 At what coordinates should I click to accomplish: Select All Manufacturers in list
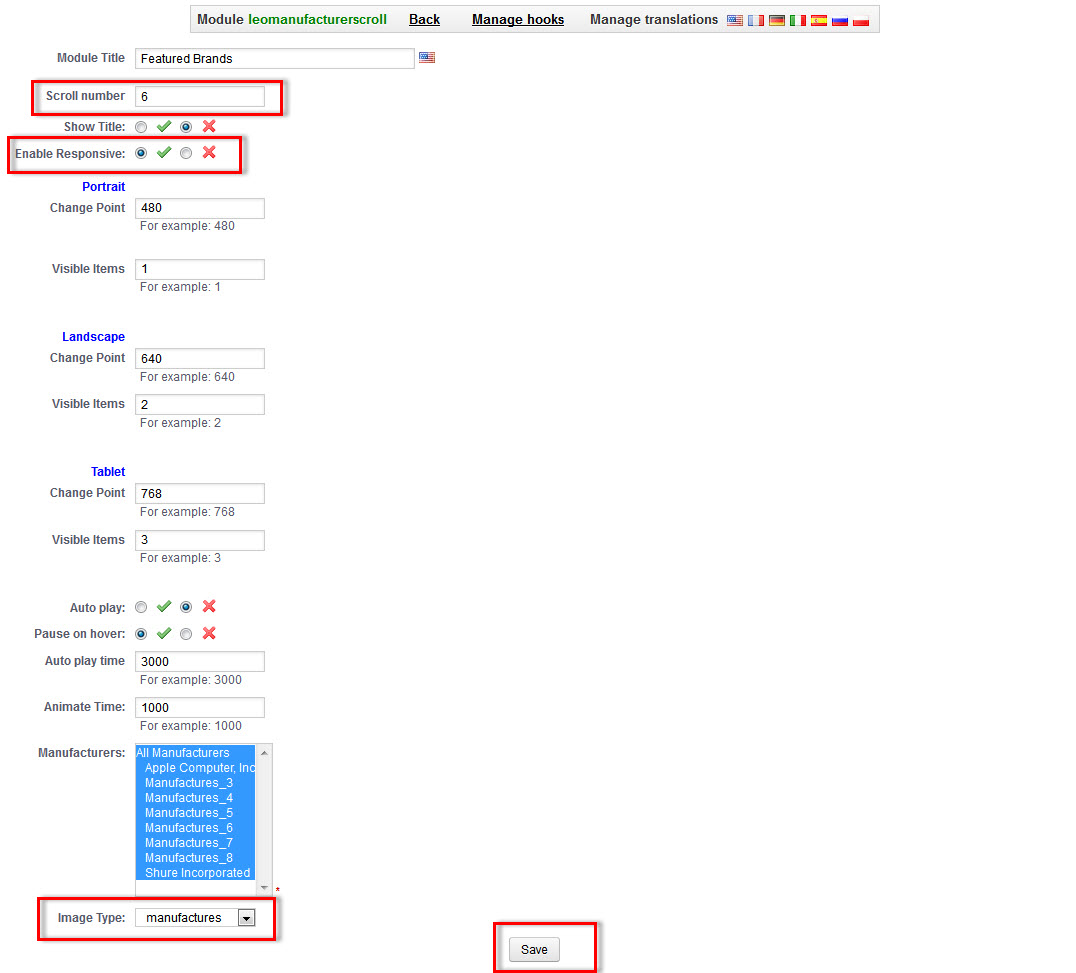coord(196,753)
